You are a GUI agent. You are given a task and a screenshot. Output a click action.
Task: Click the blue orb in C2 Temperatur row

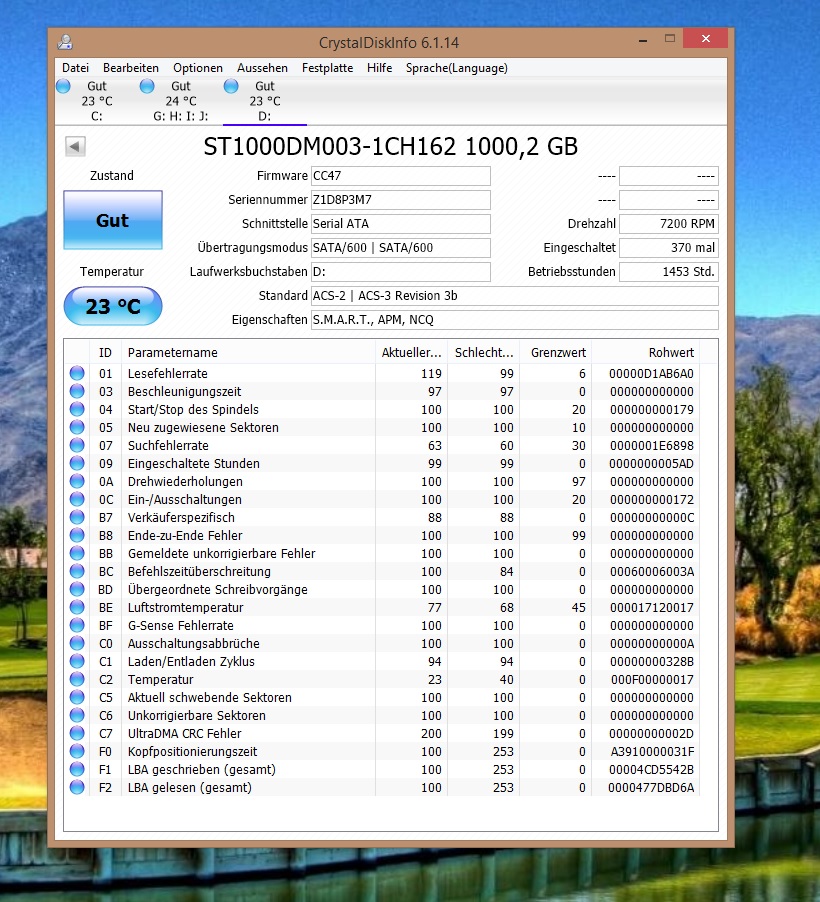click(77, 679)
